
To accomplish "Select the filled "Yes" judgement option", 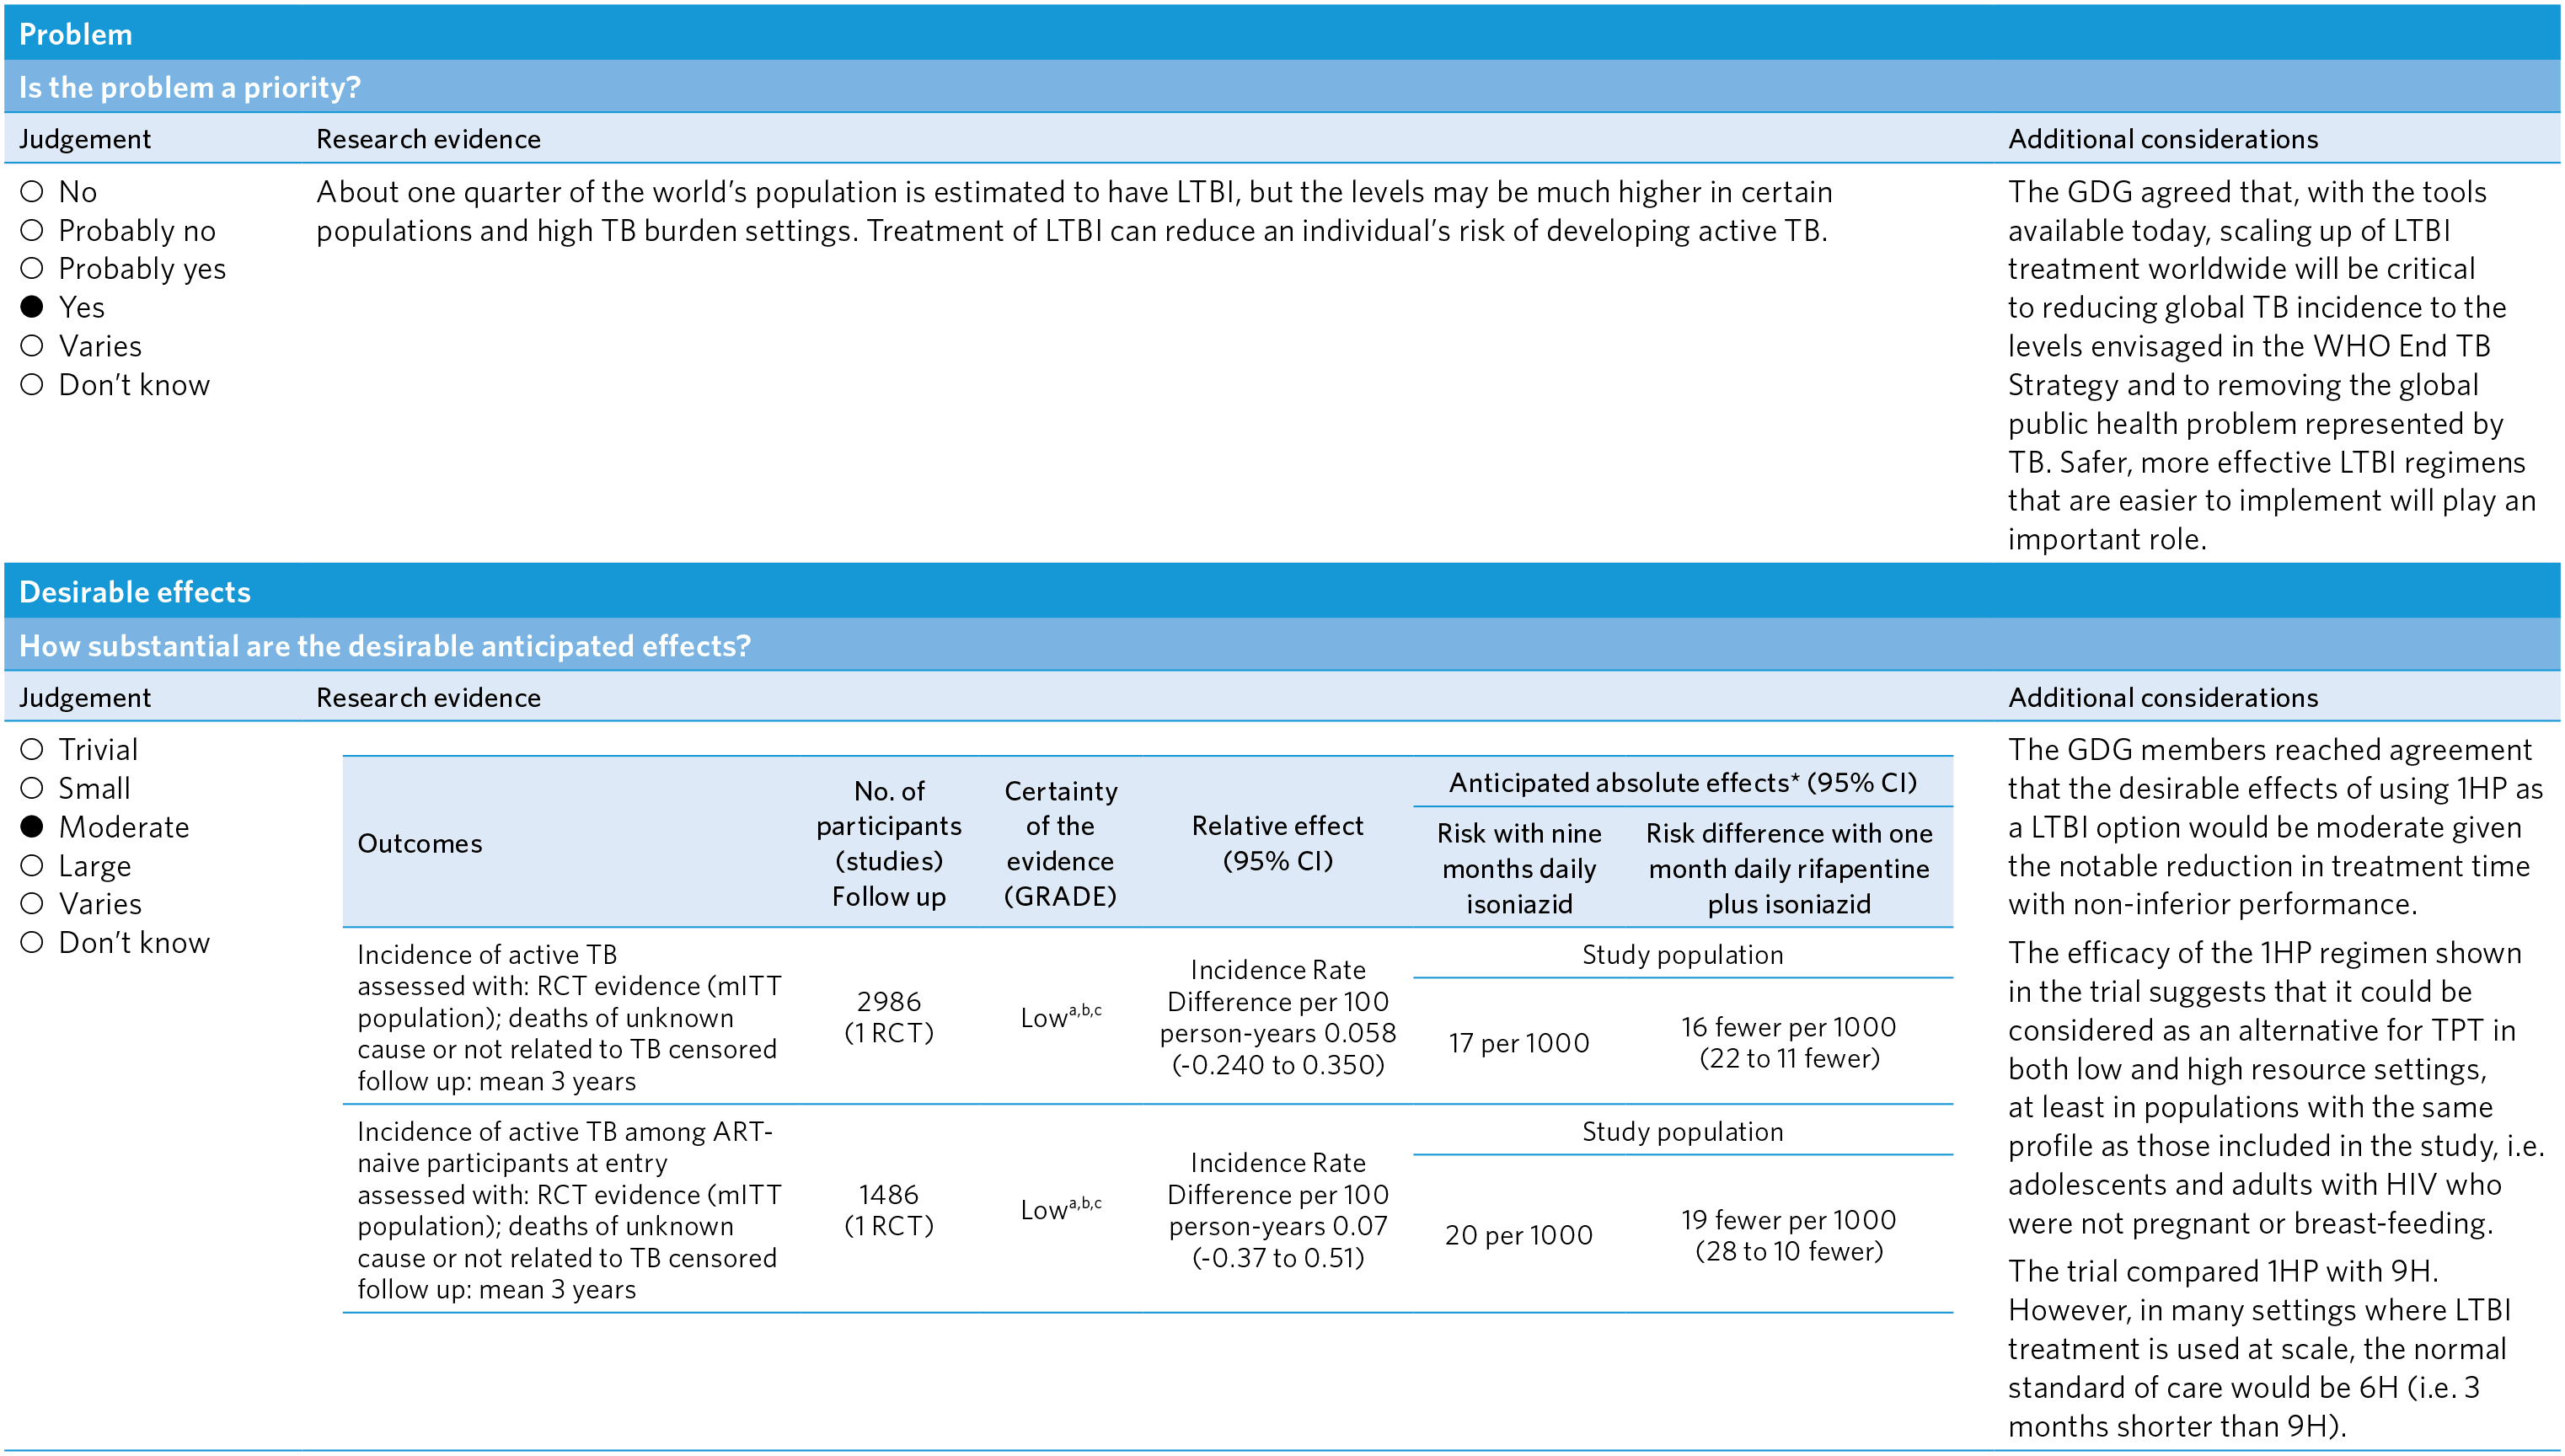I will (31, 307).
